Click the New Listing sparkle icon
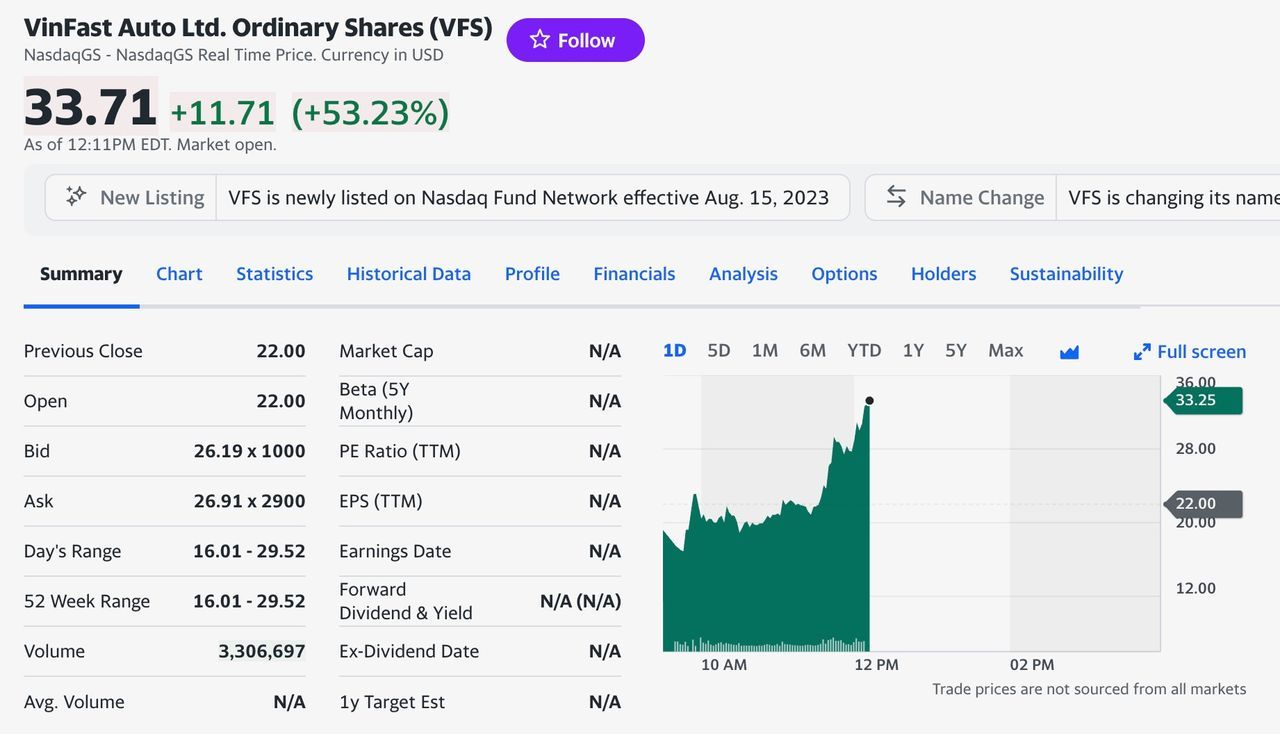The height and width of the screenshot is (734, 1280). [x=76, y=197]
